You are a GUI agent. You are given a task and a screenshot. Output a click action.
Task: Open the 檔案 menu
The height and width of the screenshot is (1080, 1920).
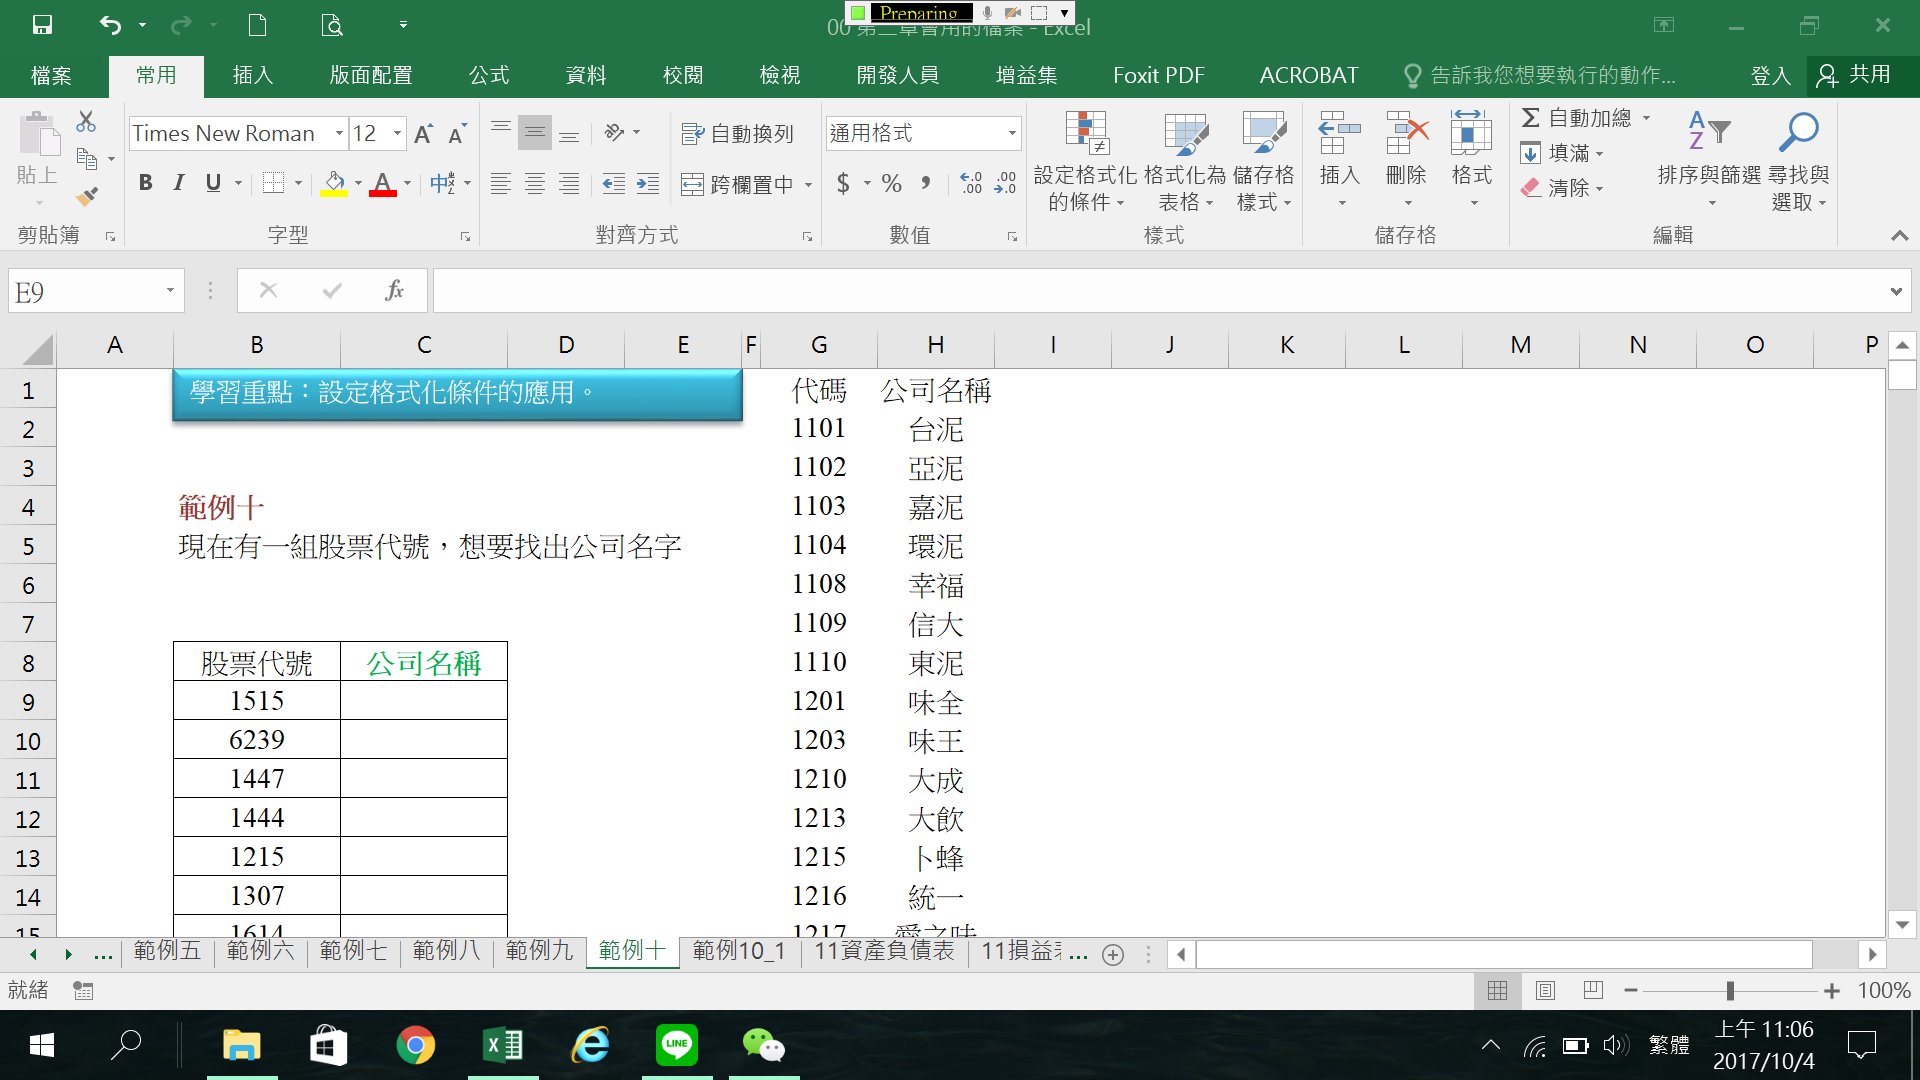51,75
